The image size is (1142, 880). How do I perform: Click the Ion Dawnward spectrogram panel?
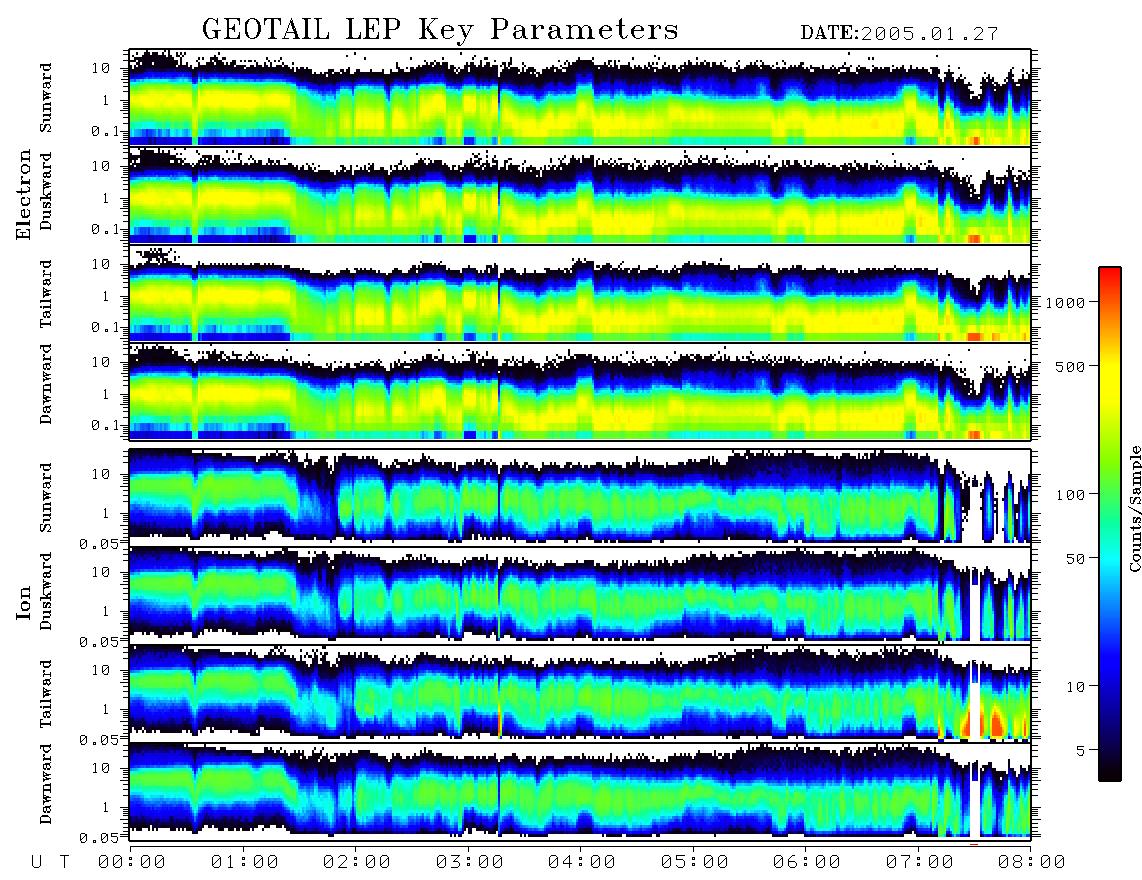click(580, 790)
